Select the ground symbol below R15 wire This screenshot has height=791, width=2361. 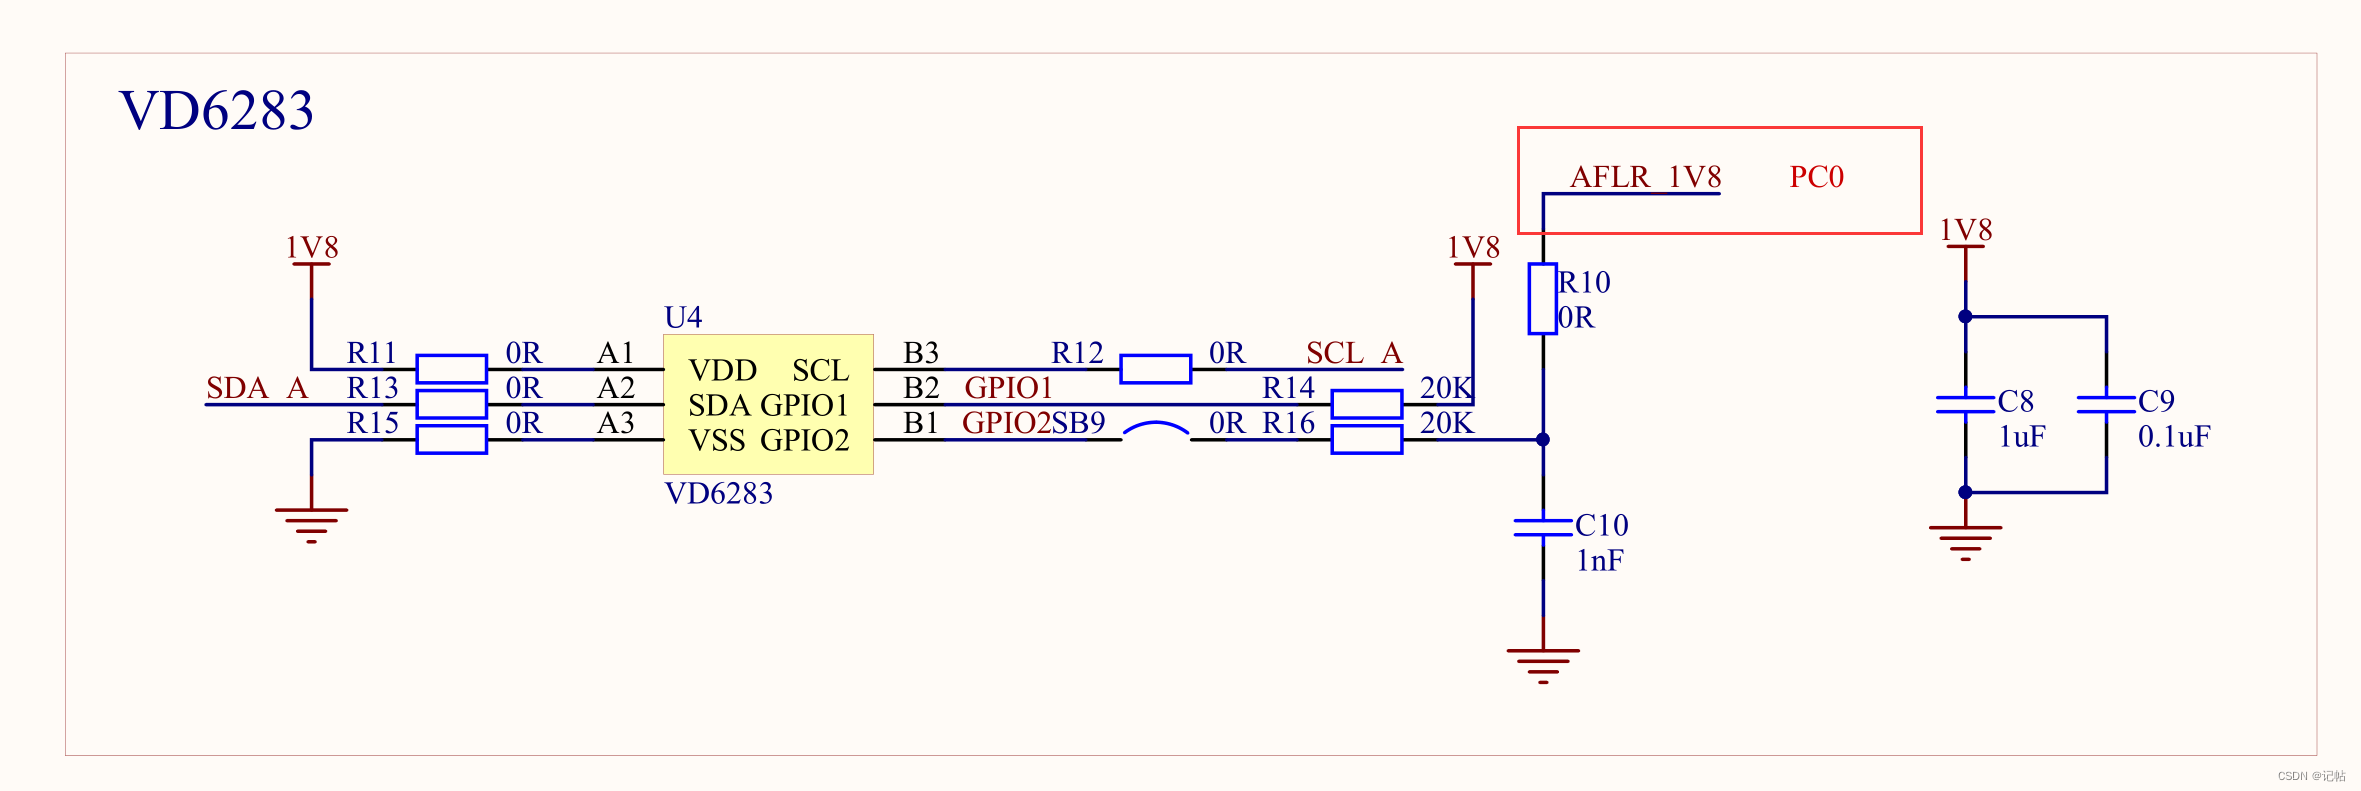pyautogui.click(x=311, y=525)
